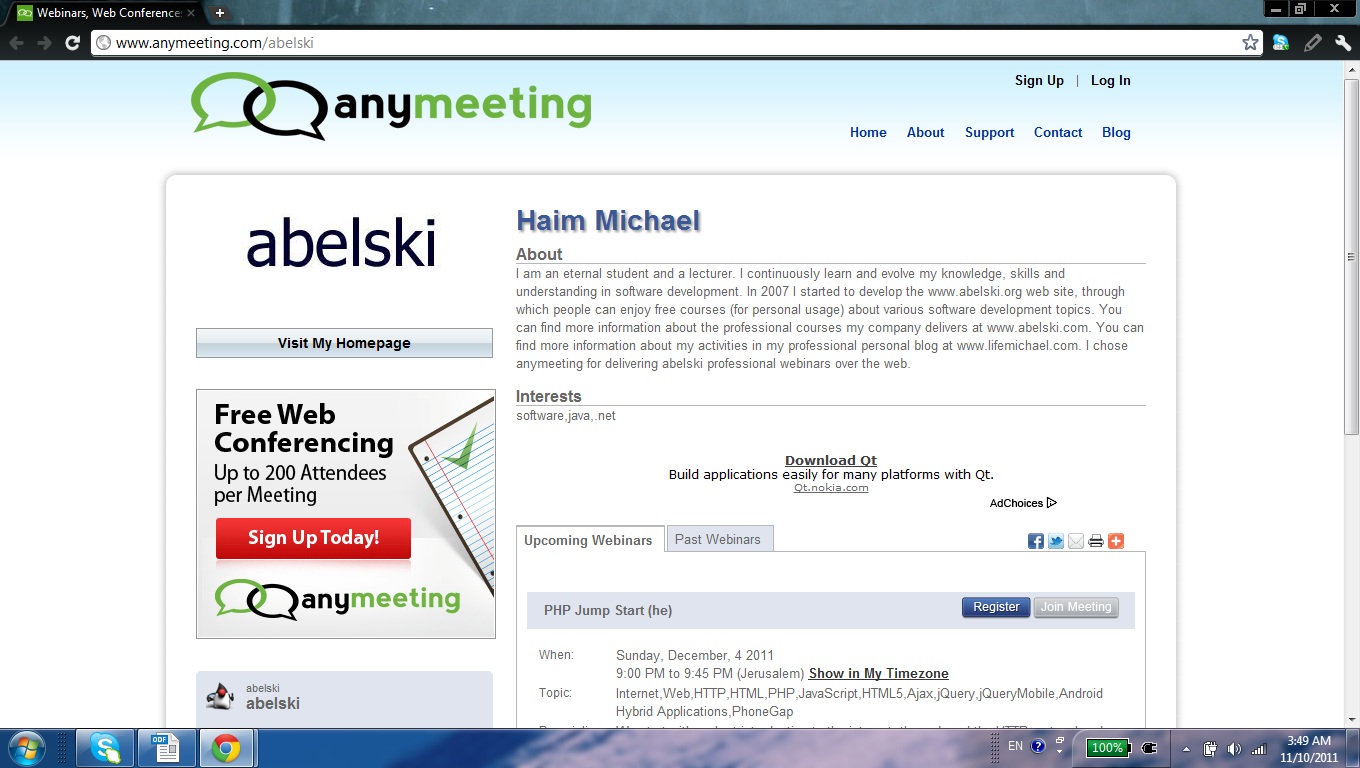The image size is (1360, 768).
Task: Share the page on Facebook
Action: (1036, 541)
